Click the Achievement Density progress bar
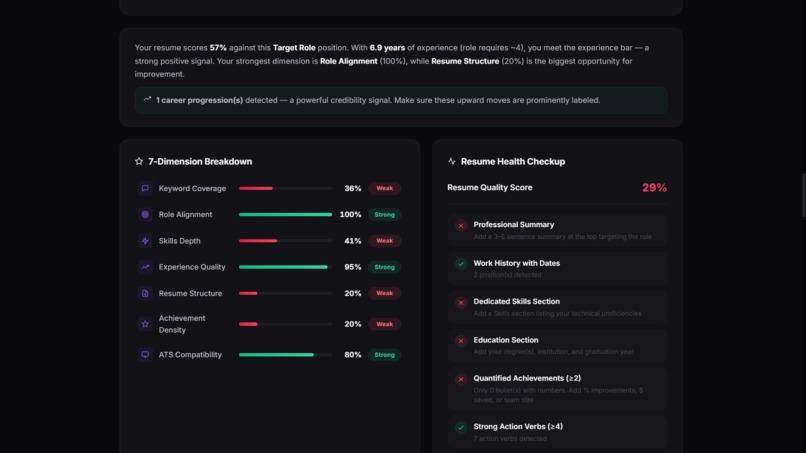The image size is (806, 453). [285, 324]
